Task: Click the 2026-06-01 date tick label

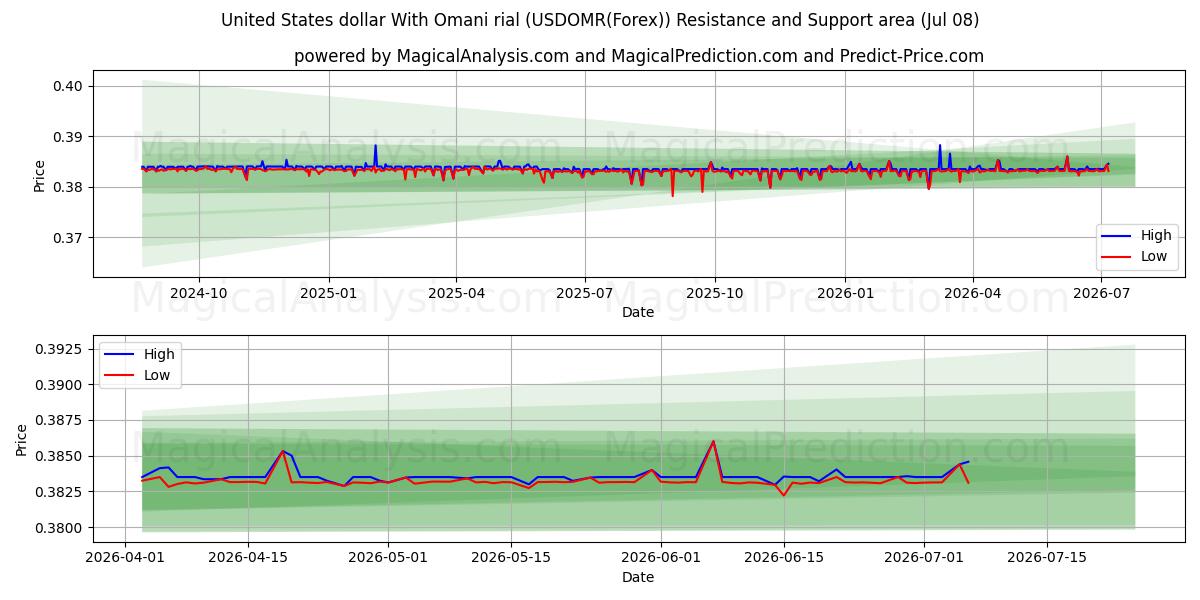Action: click(x=662, y=559)
